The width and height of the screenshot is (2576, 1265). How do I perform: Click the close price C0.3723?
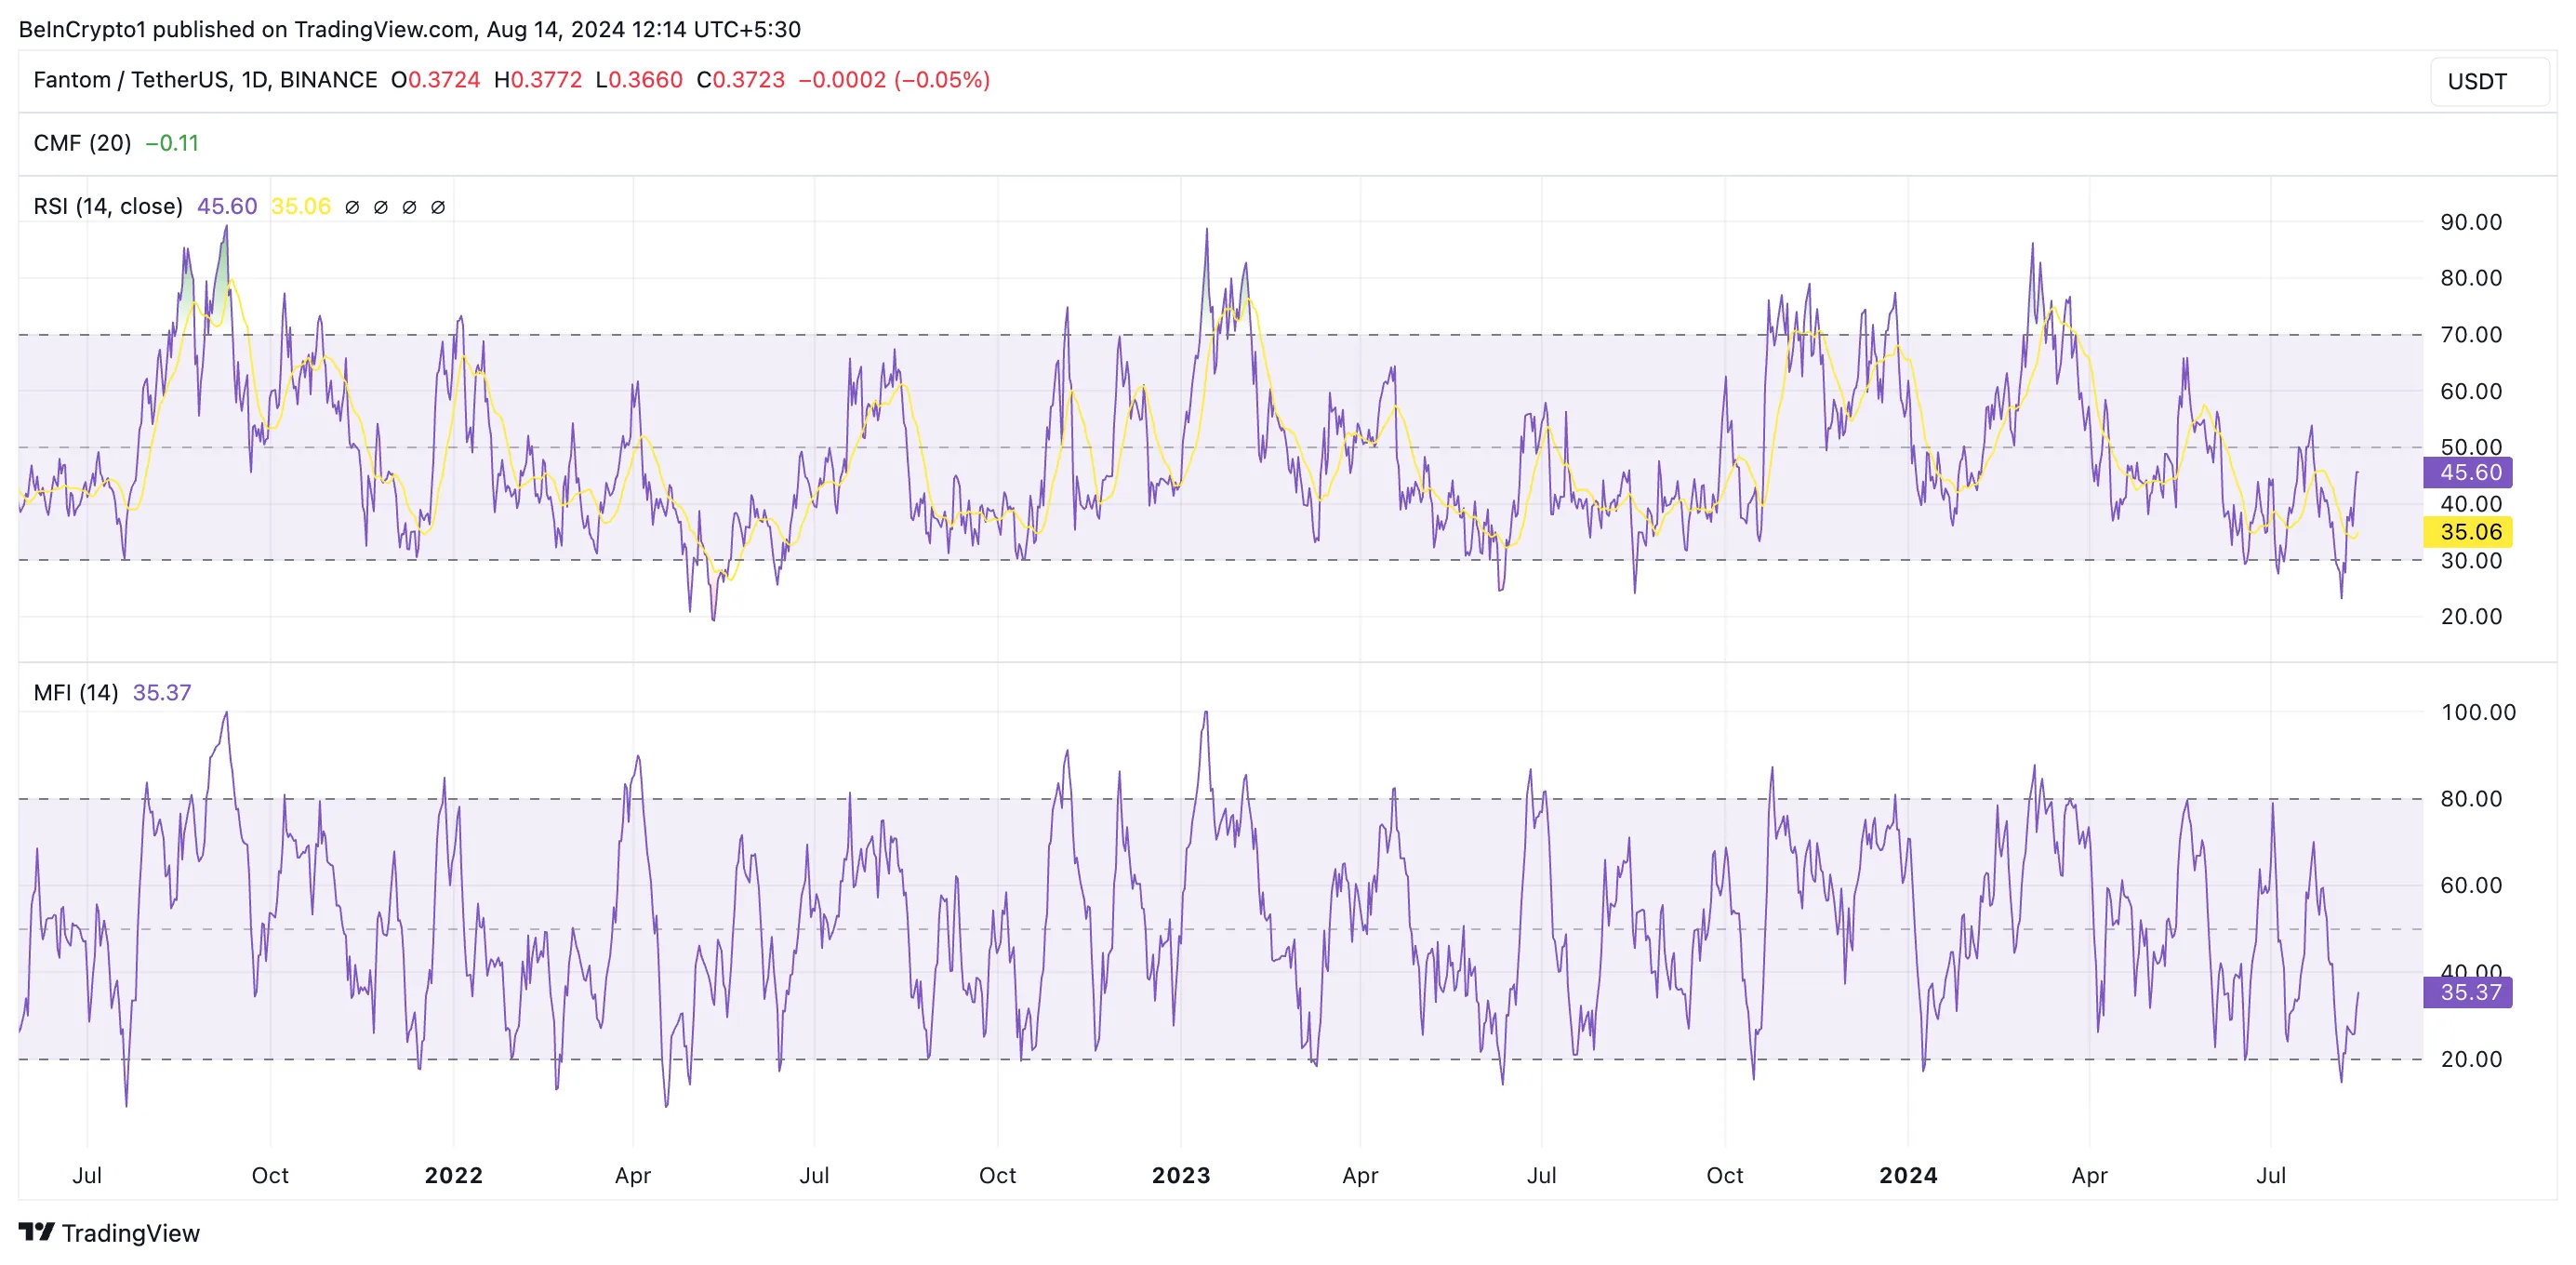tap(741, 80)
